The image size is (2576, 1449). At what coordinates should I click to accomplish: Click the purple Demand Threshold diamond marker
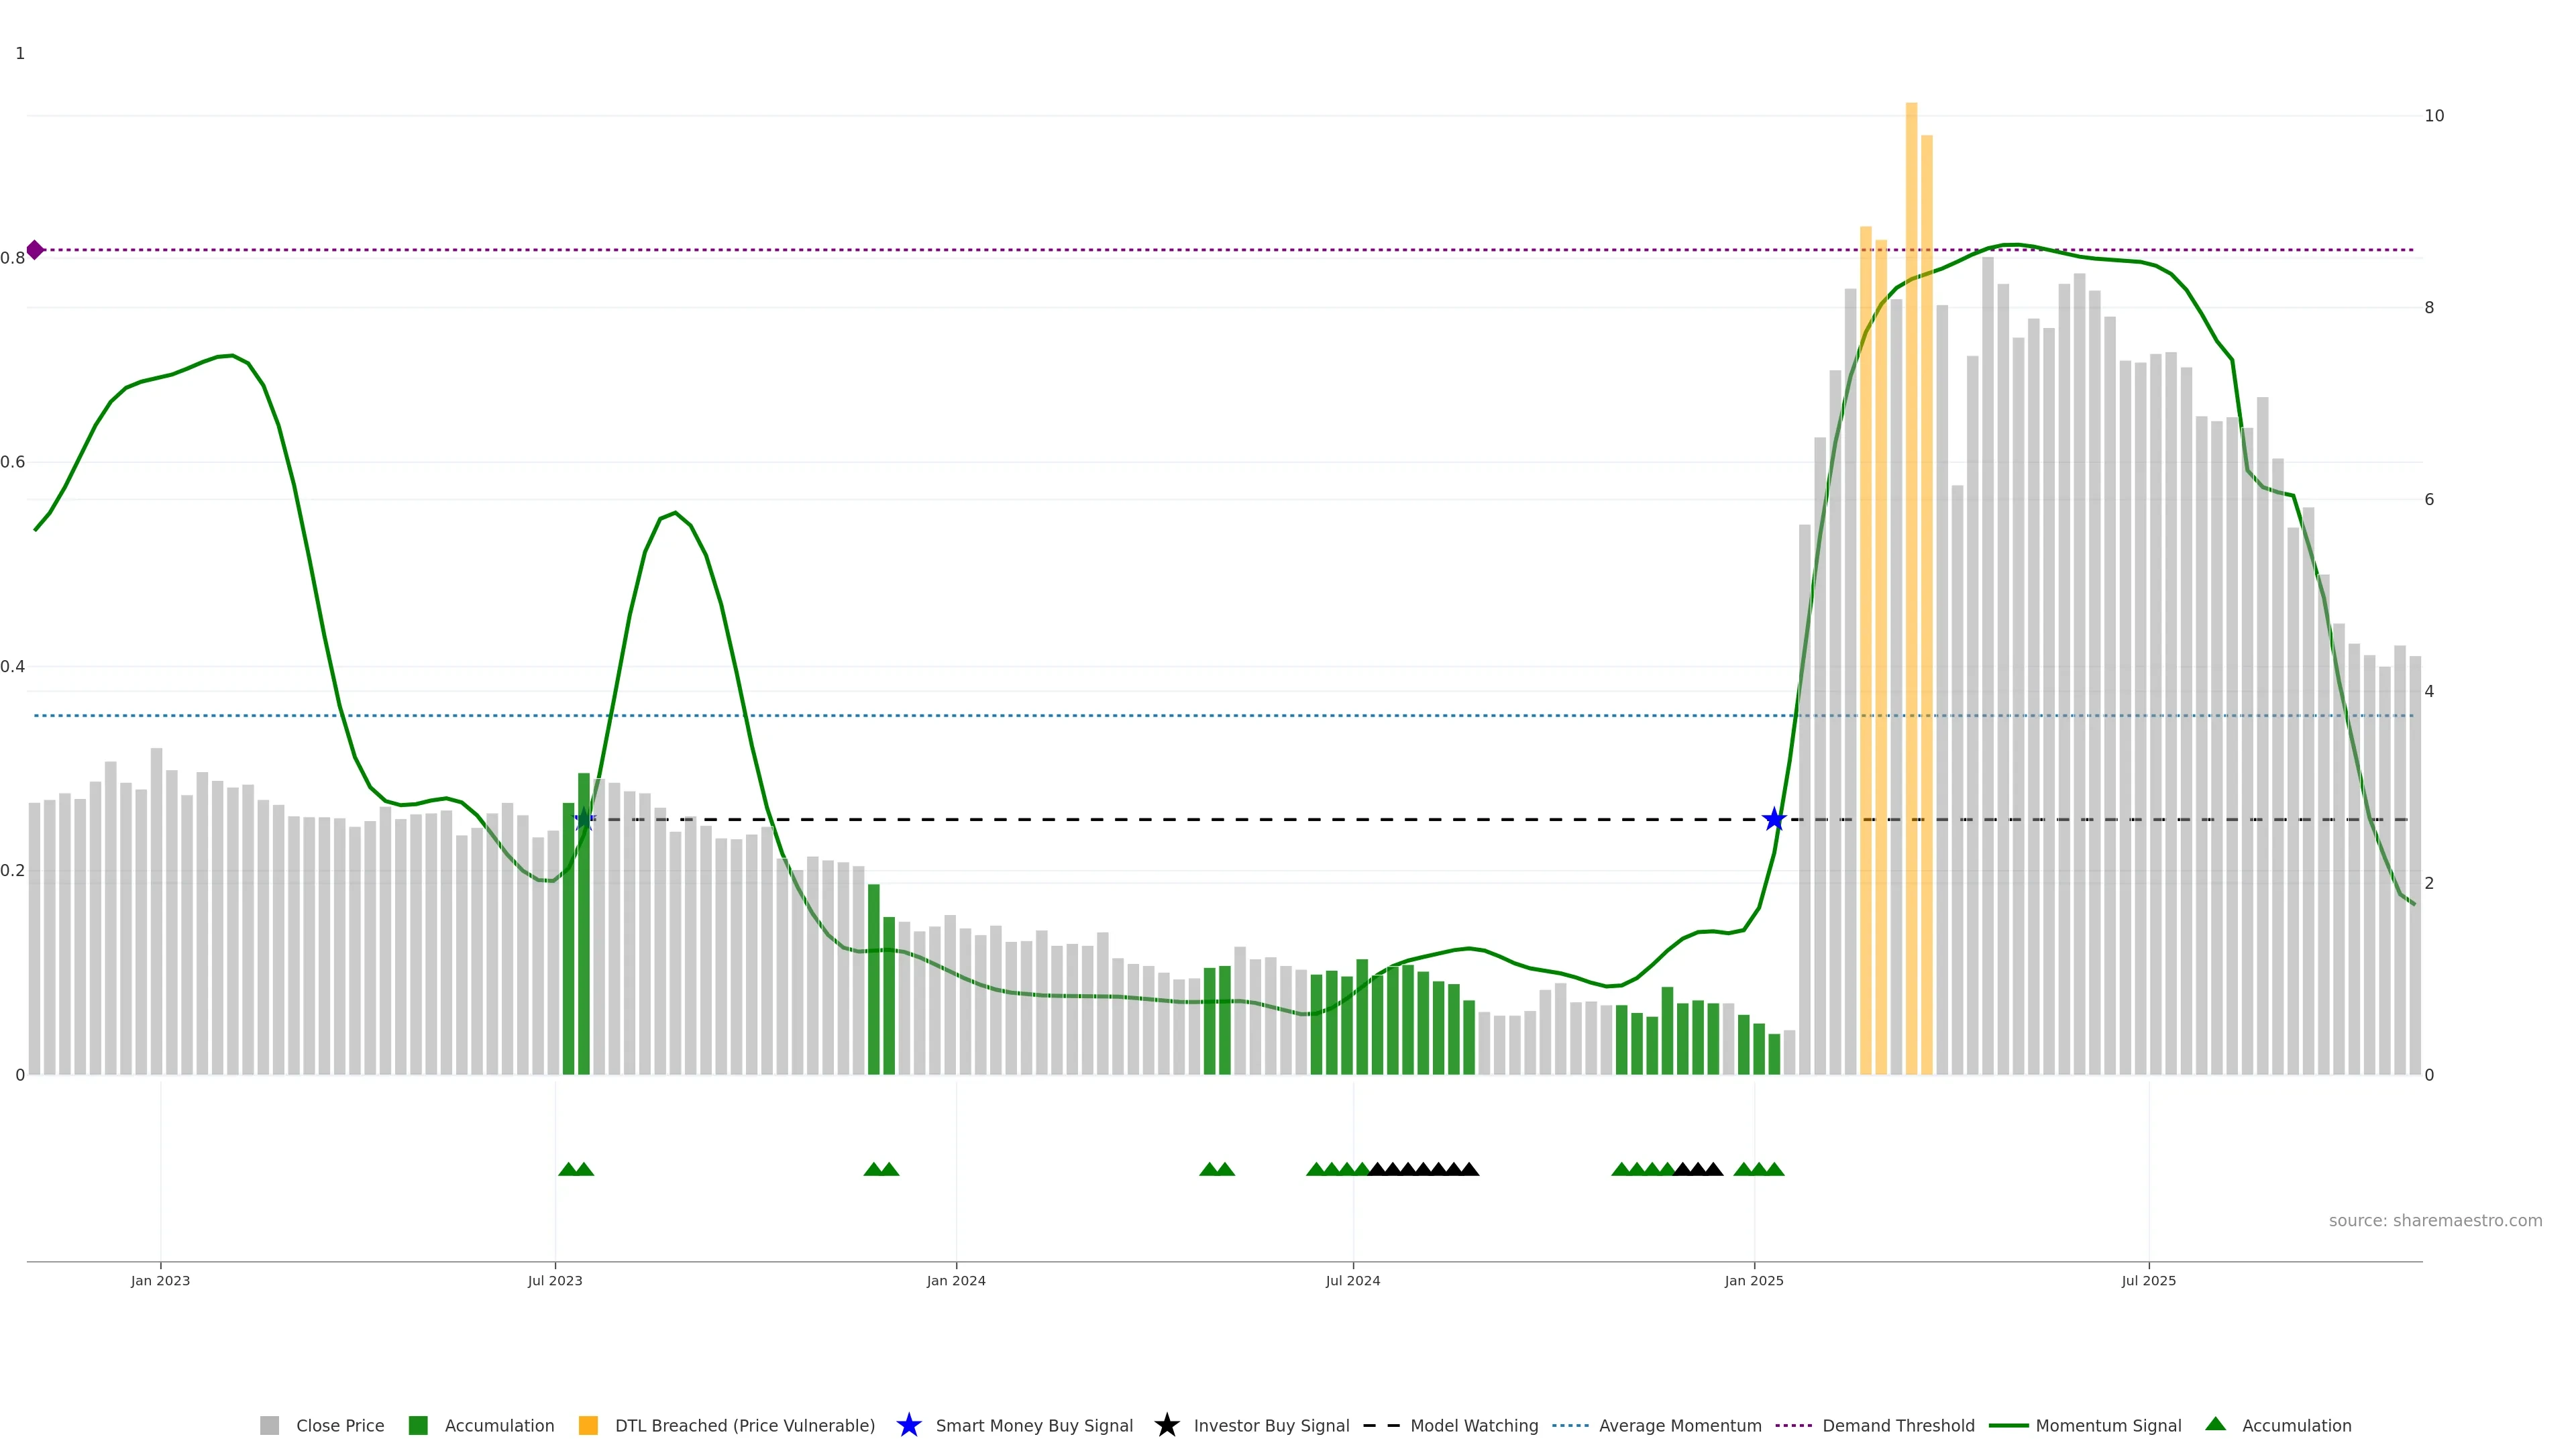(35, 250)
